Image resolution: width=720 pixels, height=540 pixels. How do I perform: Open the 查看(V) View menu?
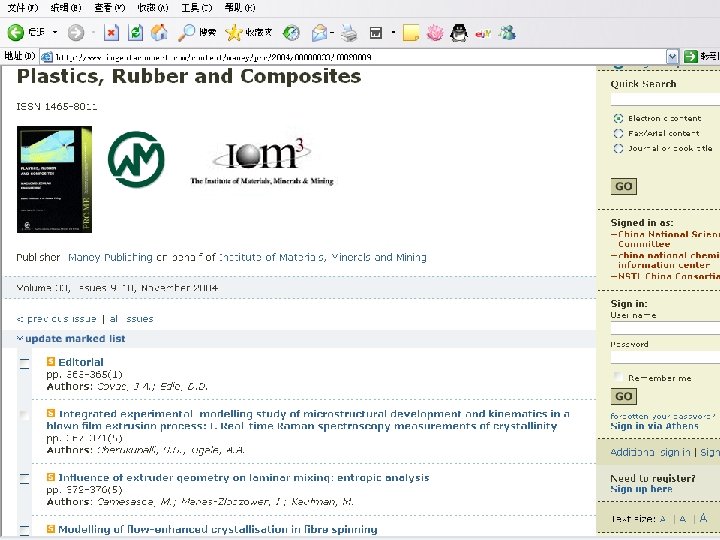[x=110, y=7]
